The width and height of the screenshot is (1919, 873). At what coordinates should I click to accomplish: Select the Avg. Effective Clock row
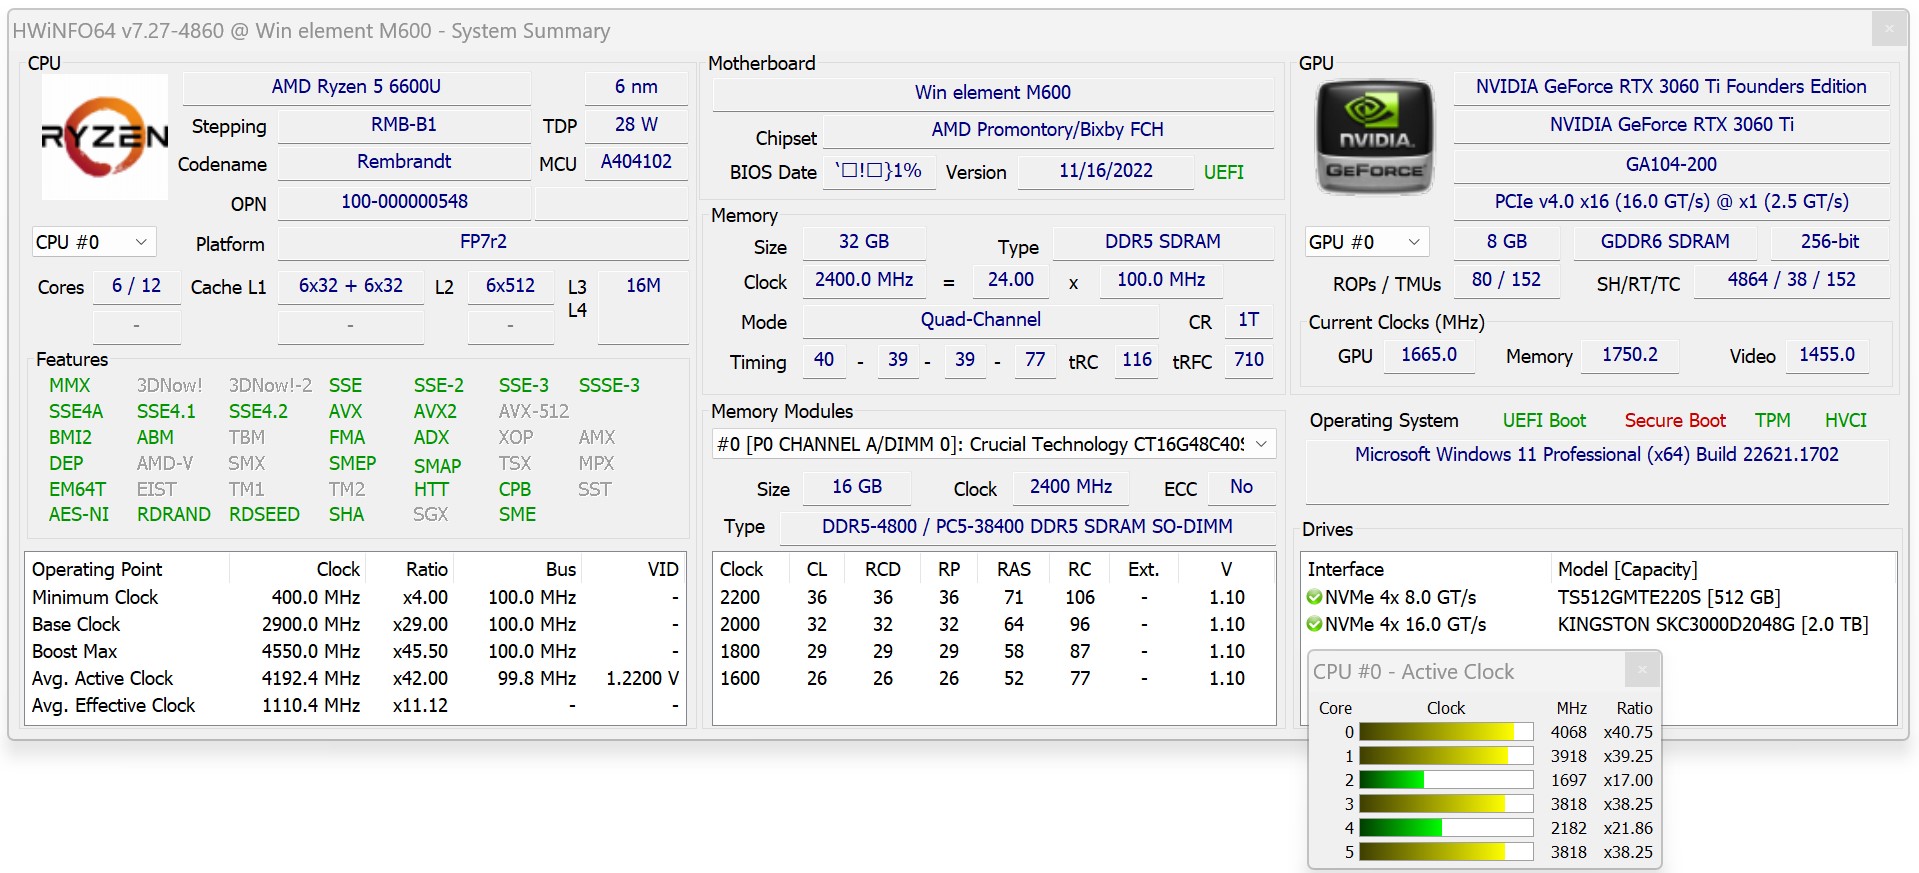click(x=355, y=705)
